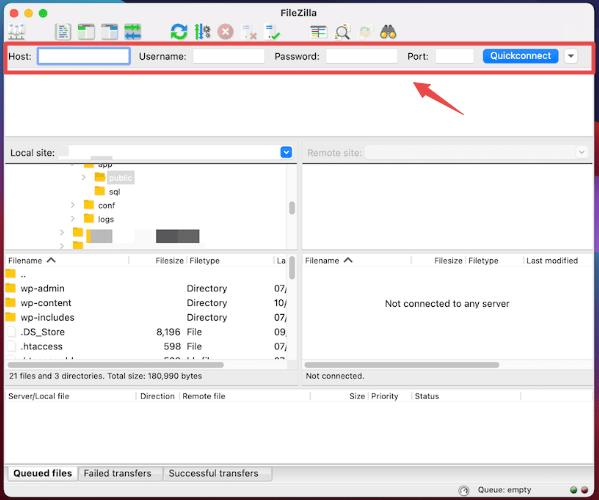Open the Quickconnect history dropdown arrow
The width and height of the screenshot is (599, 500).
click(x=571, y=56)
